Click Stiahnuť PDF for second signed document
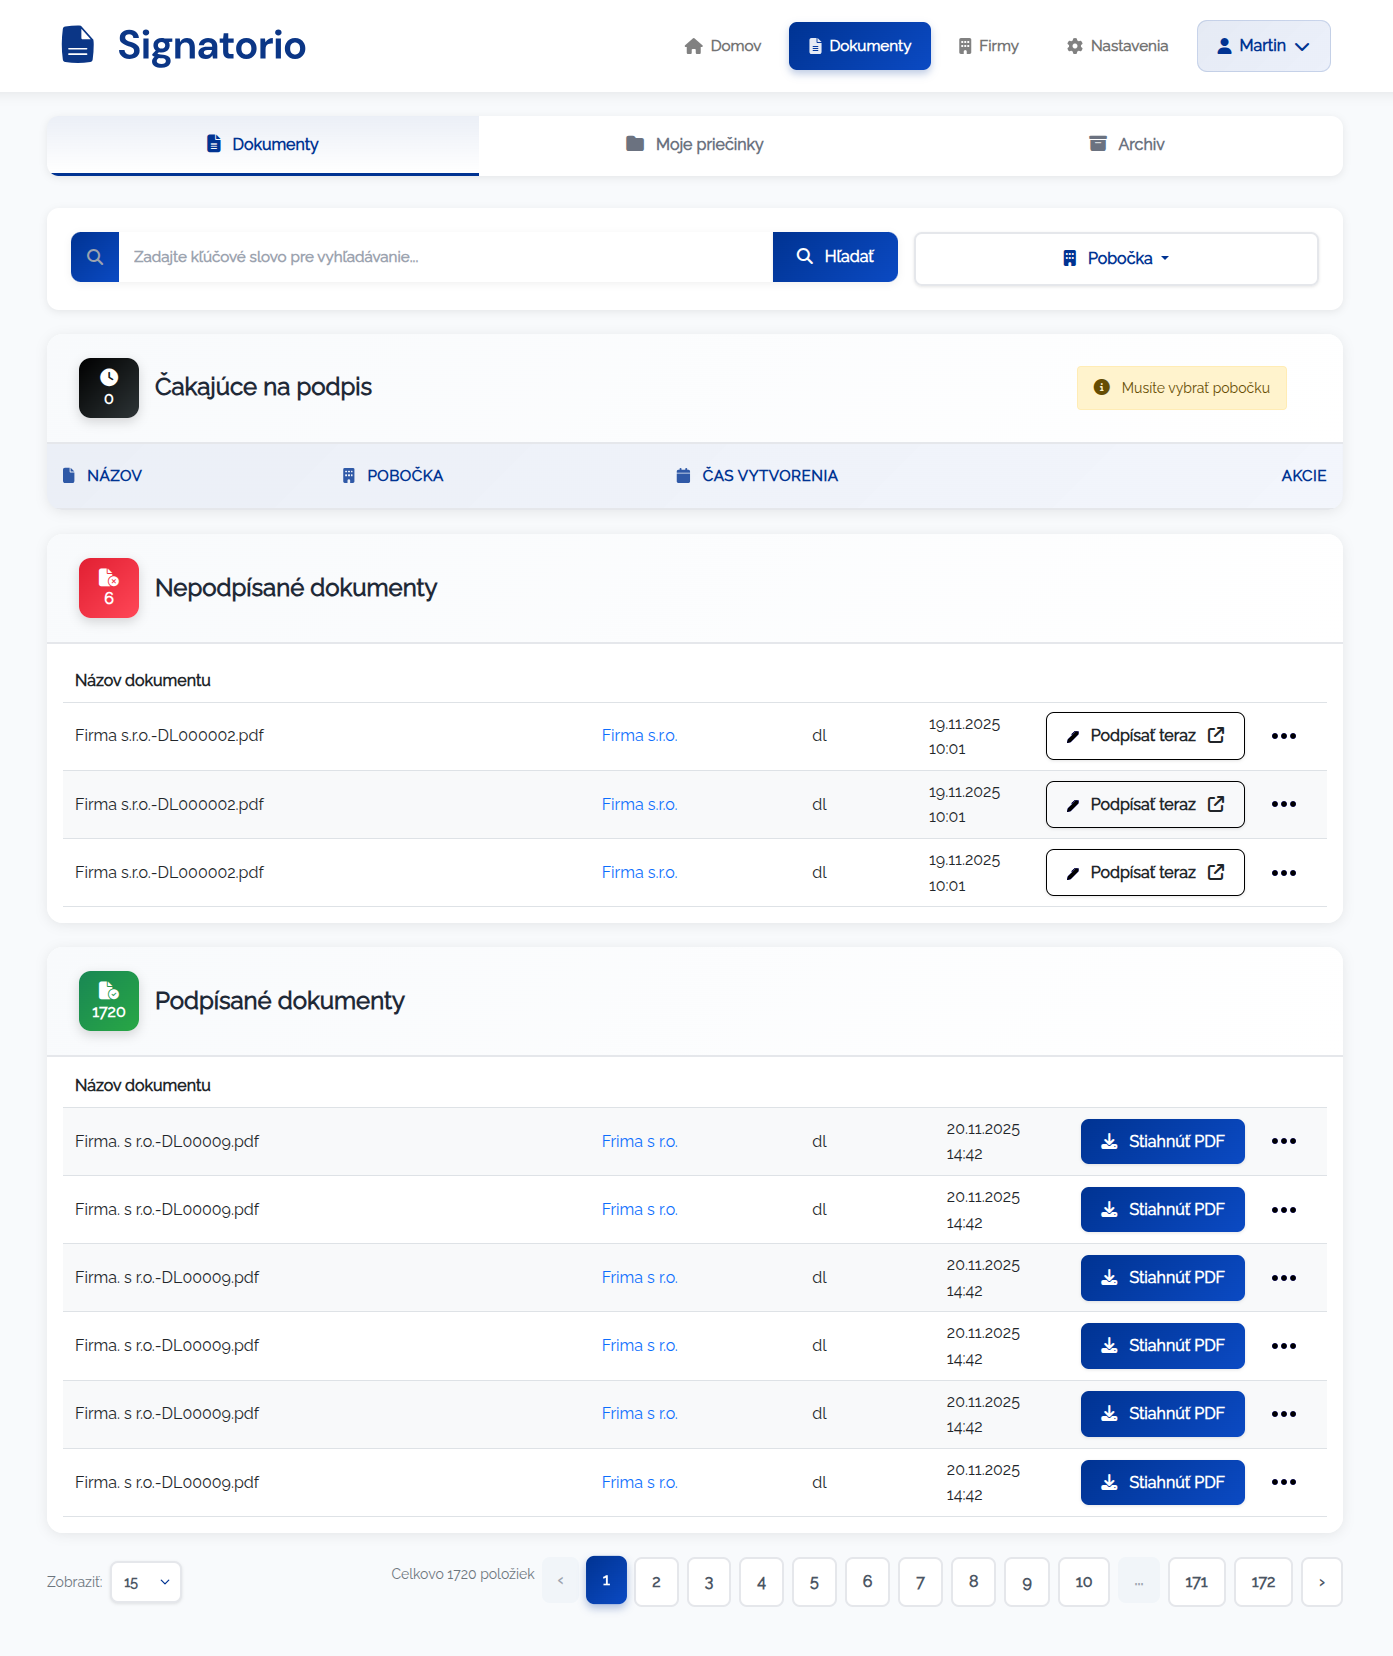Viewport: 1393px width, 1656px height. (1163, 1210)
